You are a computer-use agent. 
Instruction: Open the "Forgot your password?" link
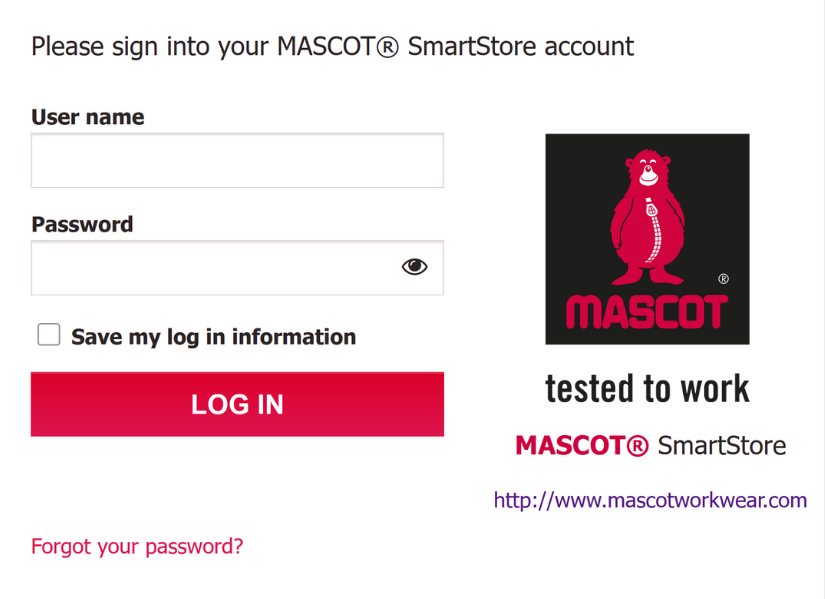tap(137, 546)
